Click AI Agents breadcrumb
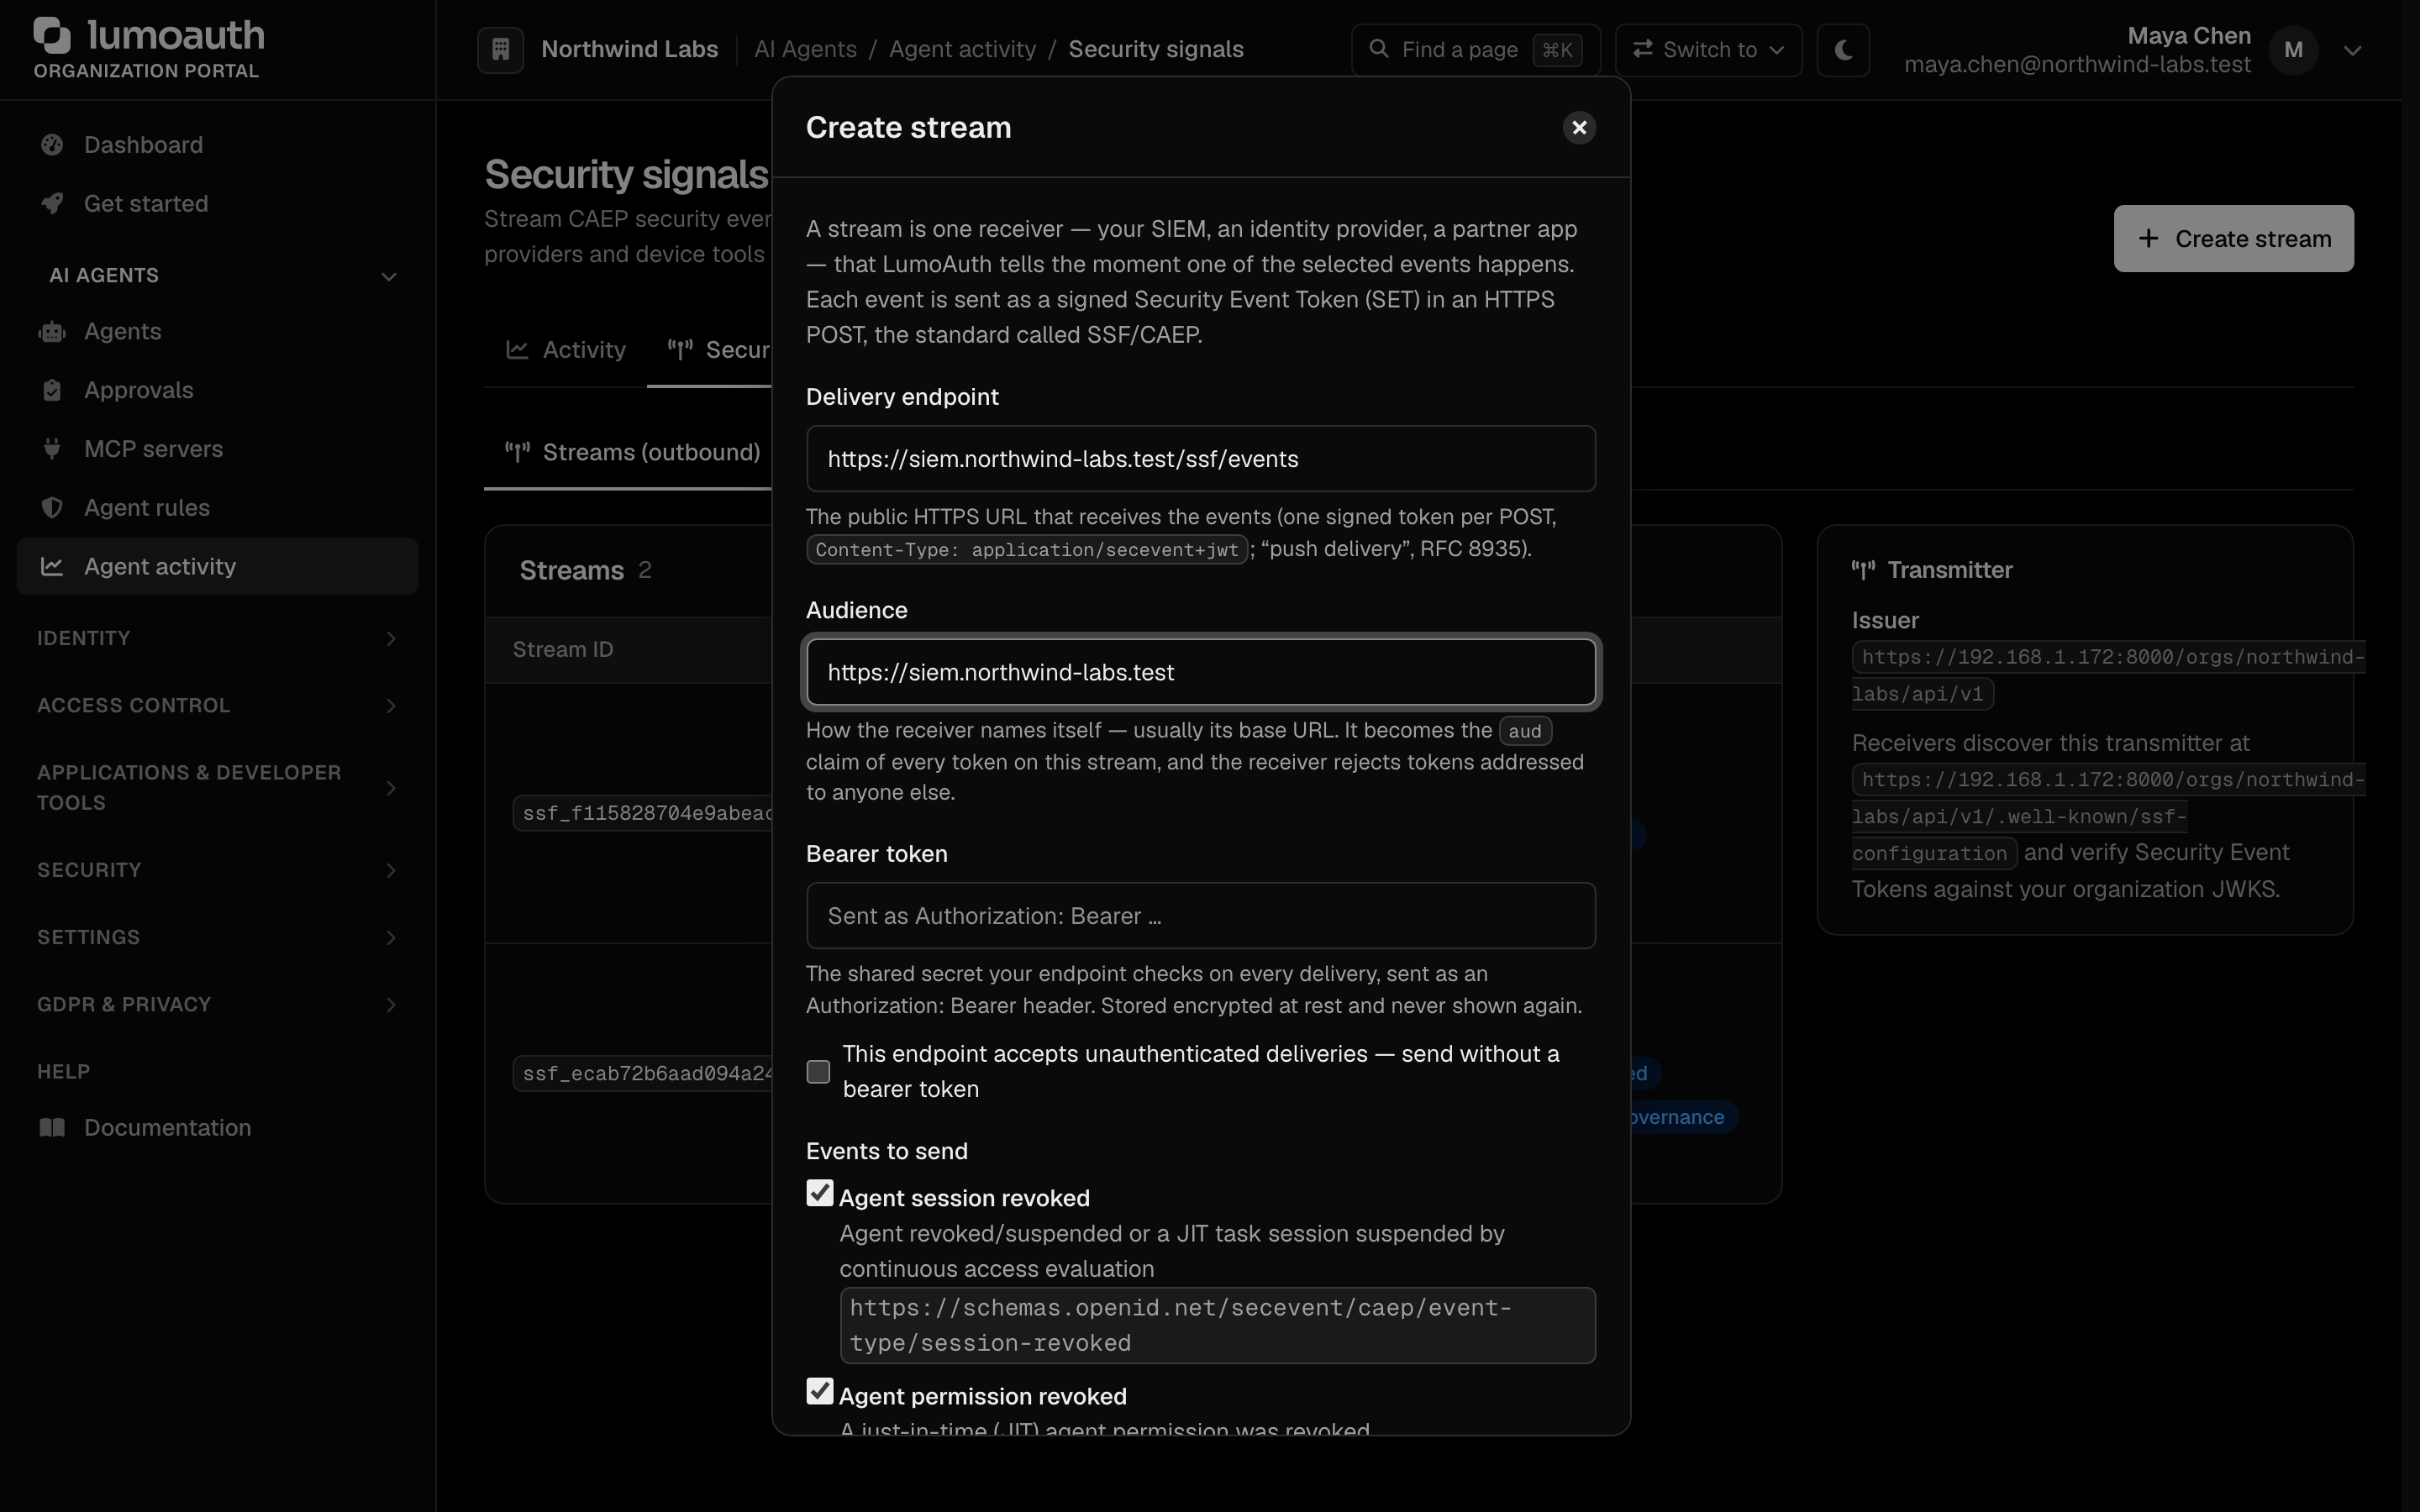The image size is (2420, 1512). (x=805, y=49)
